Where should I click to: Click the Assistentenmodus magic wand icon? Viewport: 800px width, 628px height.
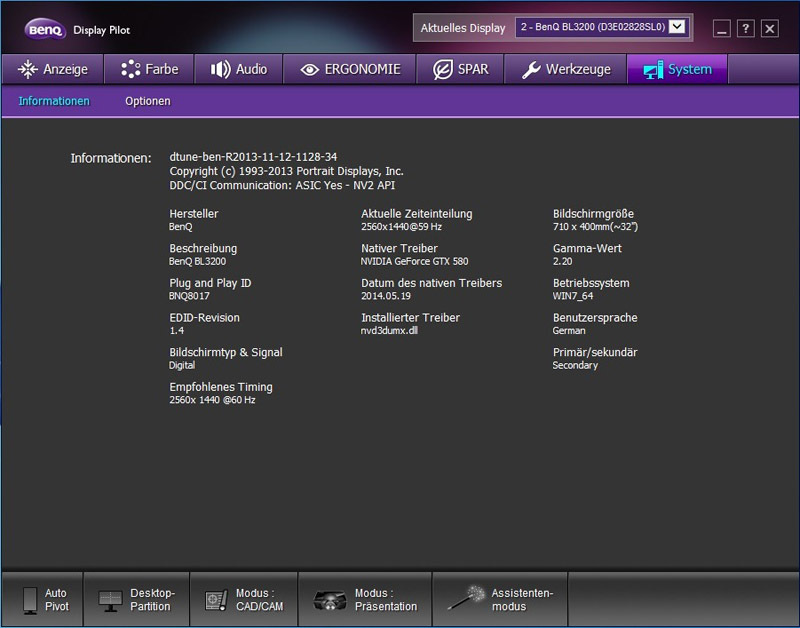(466, 597)
